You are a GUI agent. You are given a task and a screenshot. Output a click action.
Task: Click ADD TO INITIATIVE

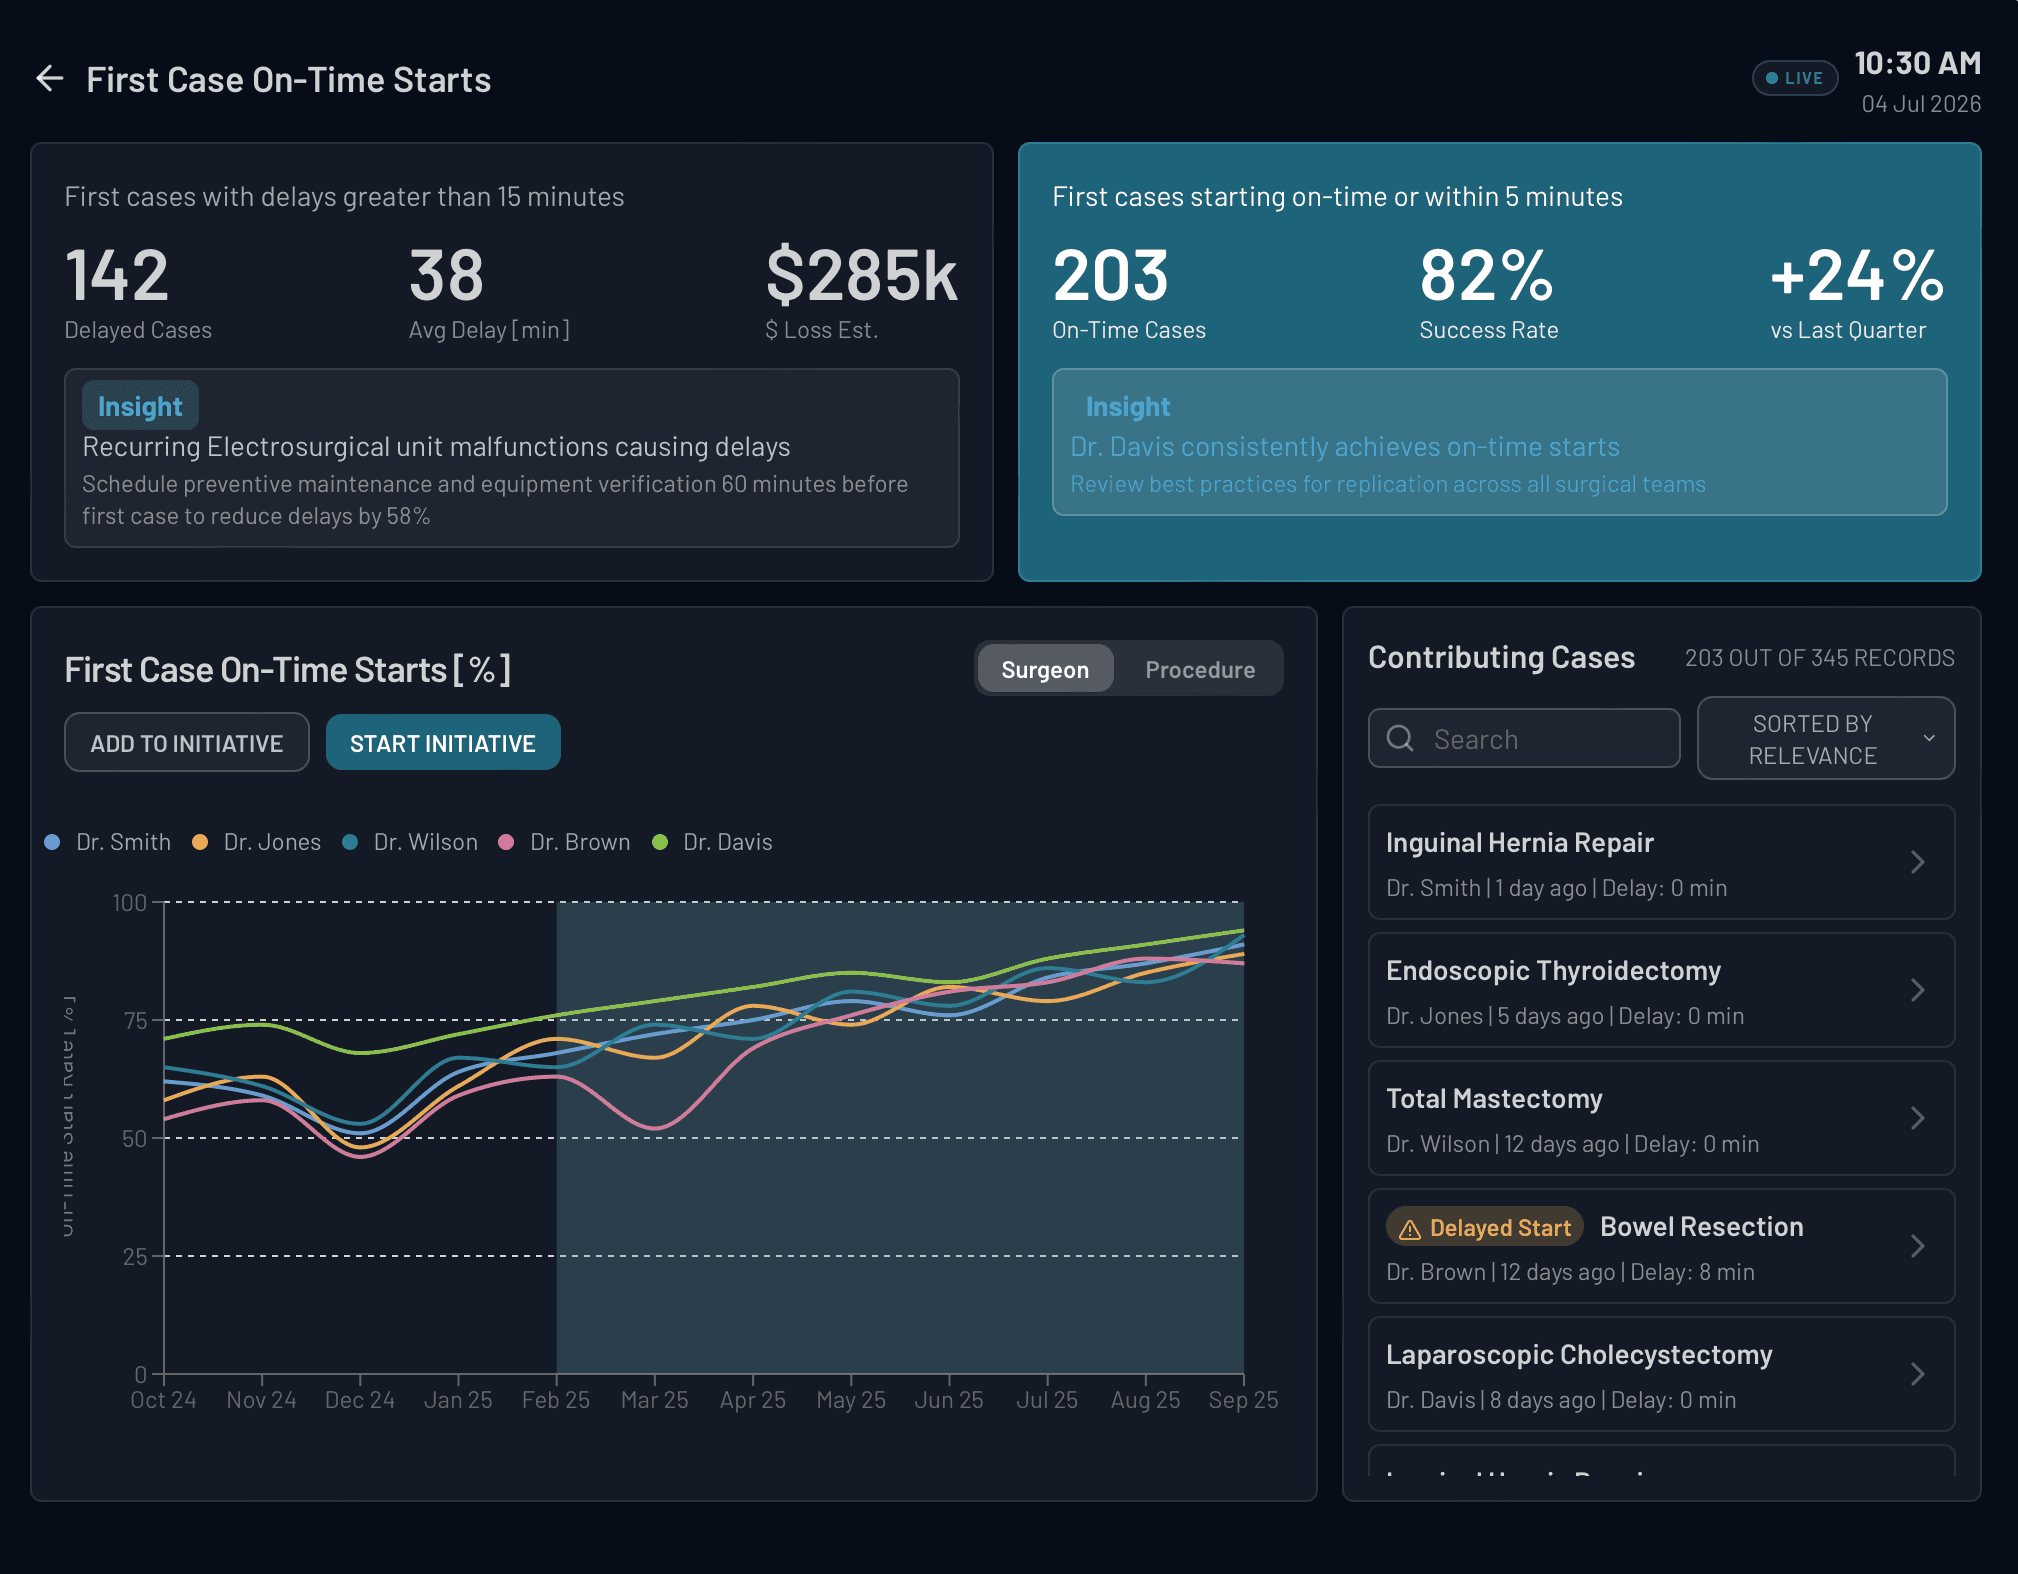tap(186, 742)
